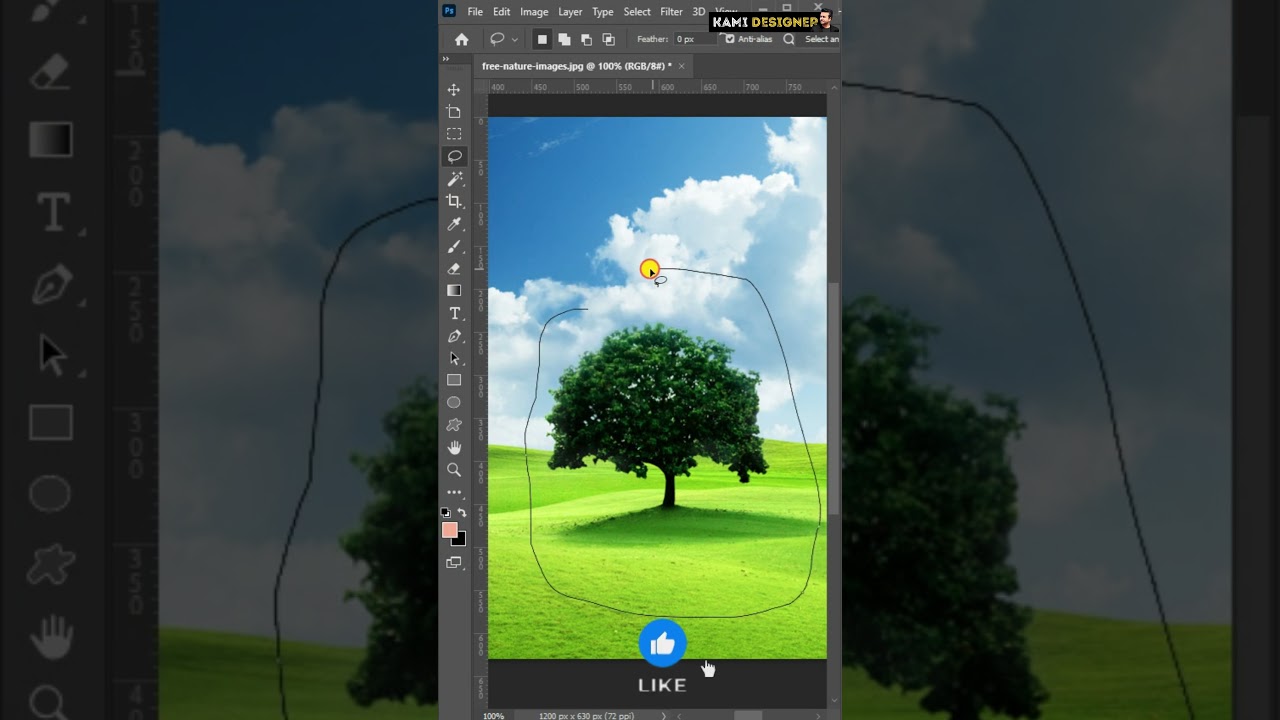Choose Subtract from selection mode
1280x720 pixels.
(586, 39)
